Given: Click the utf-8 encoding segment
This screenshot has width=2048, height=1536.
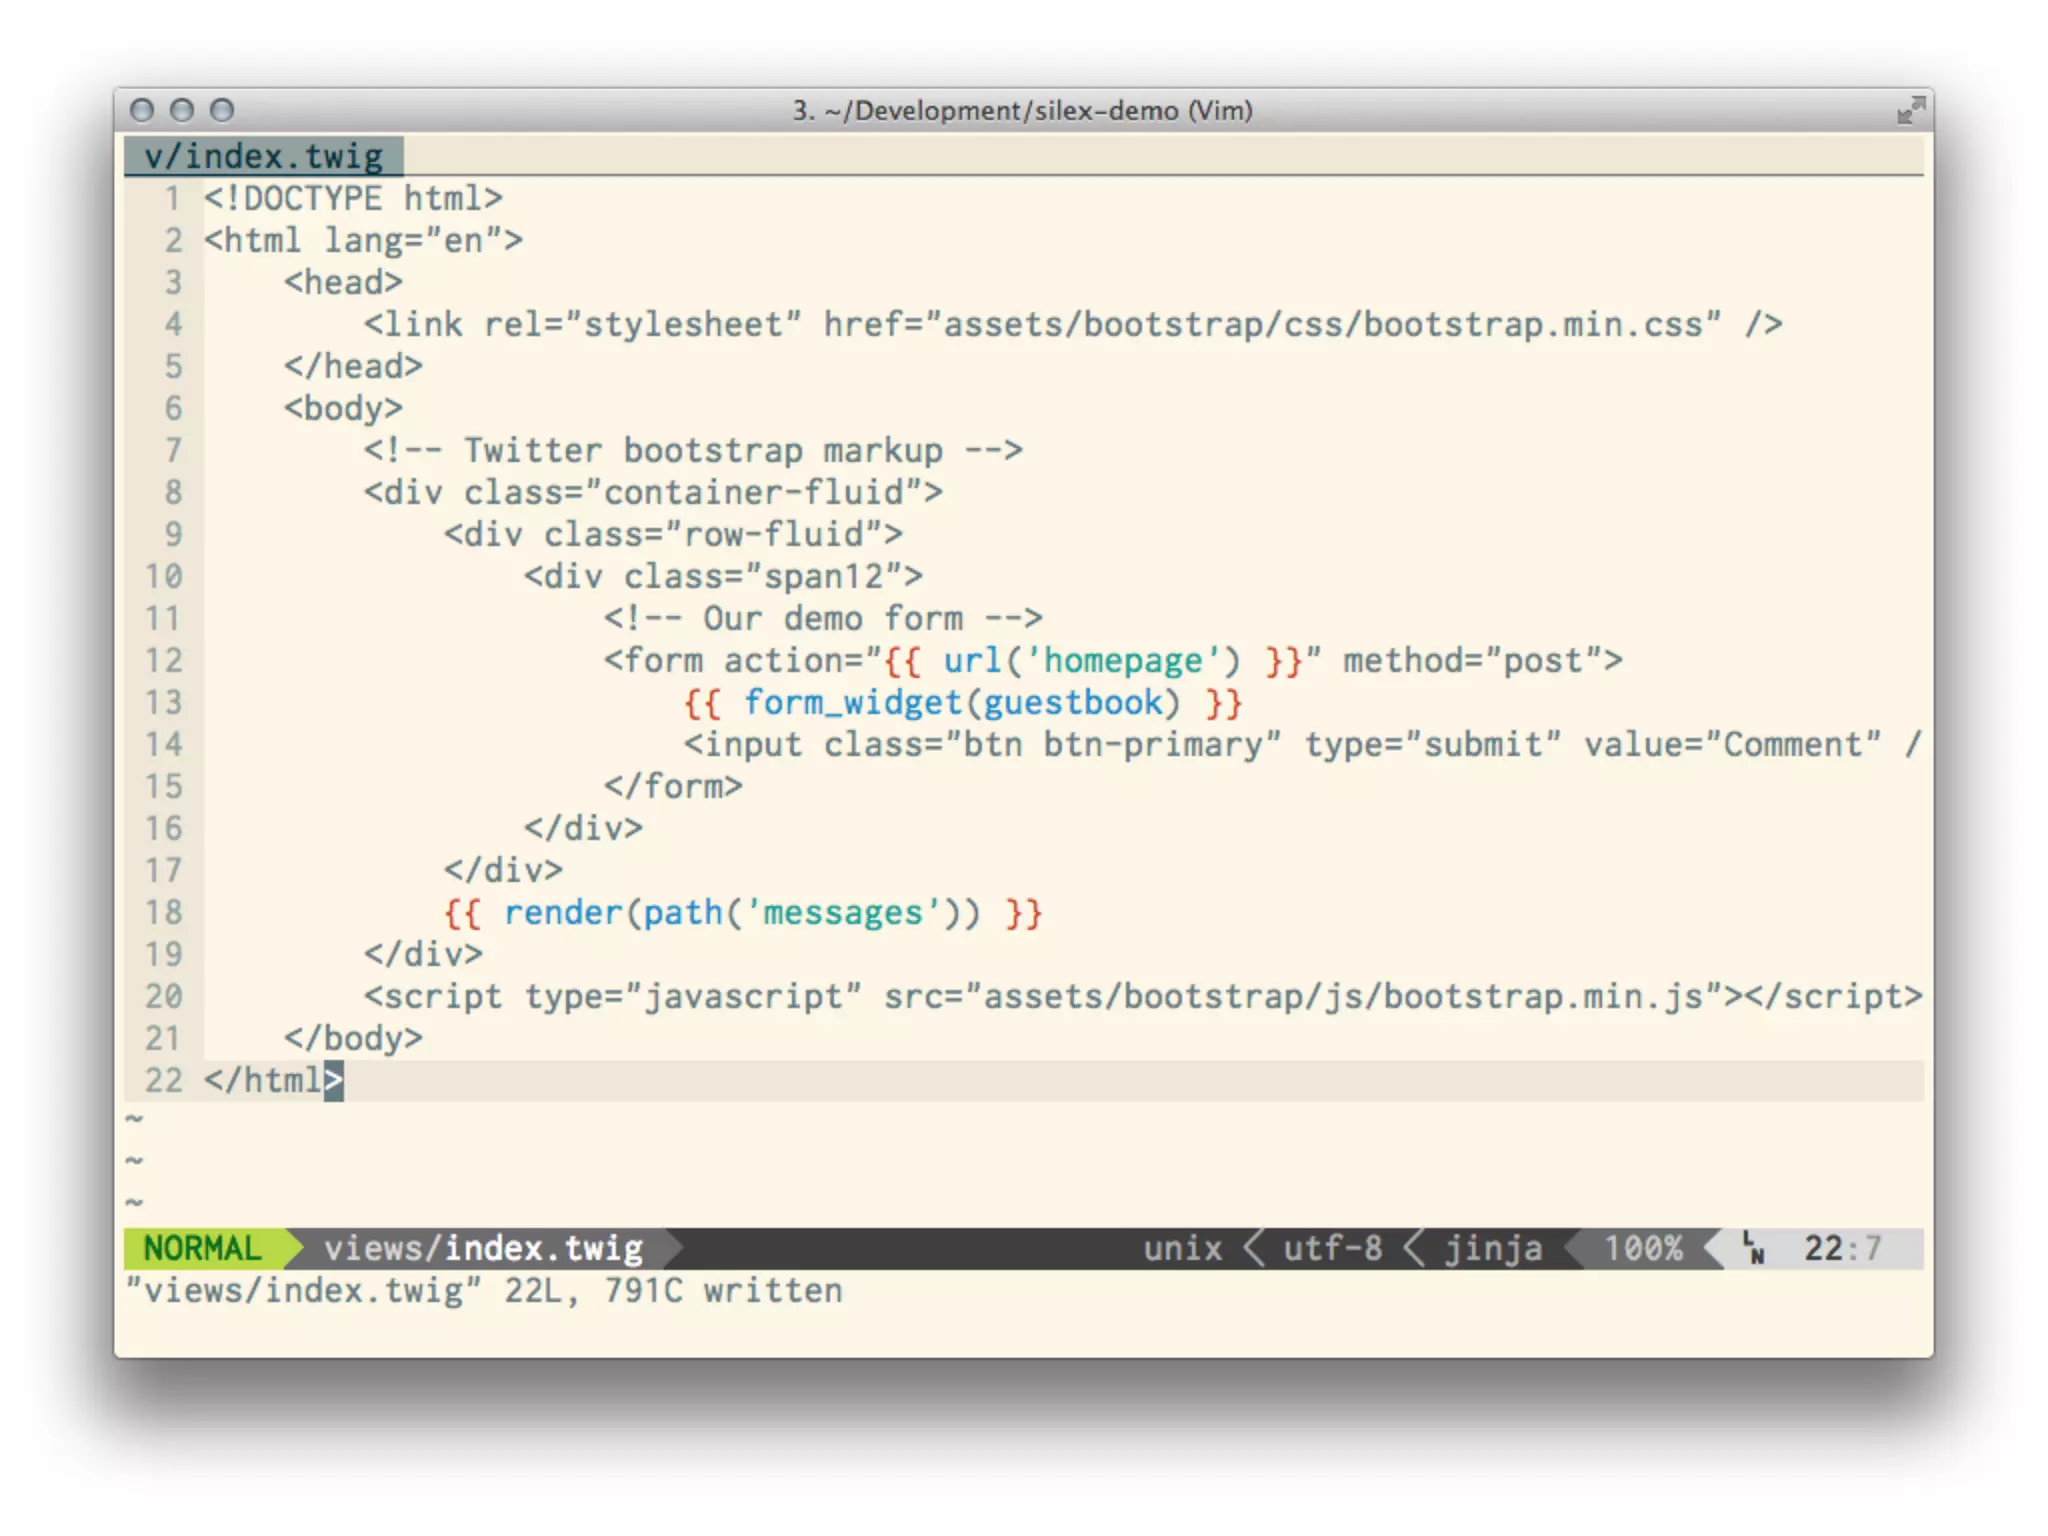Looking at the screenshot, I should 1332,1248.
